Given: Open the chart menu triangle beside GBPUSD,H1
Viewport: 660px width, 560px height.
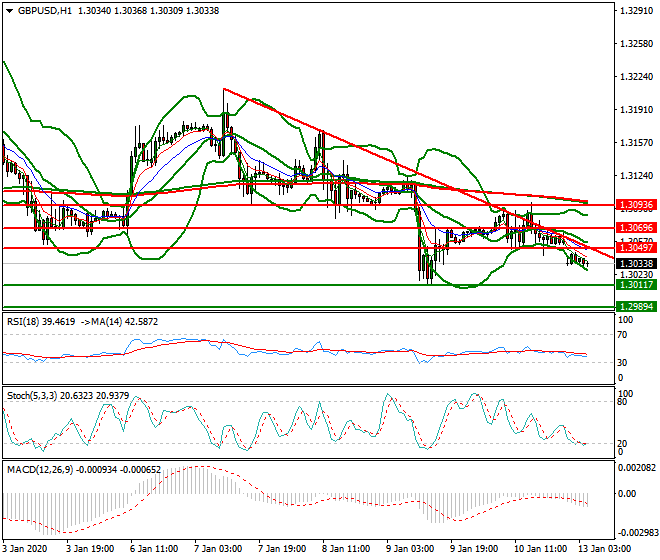Looking at the screenshot, I should (10, 11).
